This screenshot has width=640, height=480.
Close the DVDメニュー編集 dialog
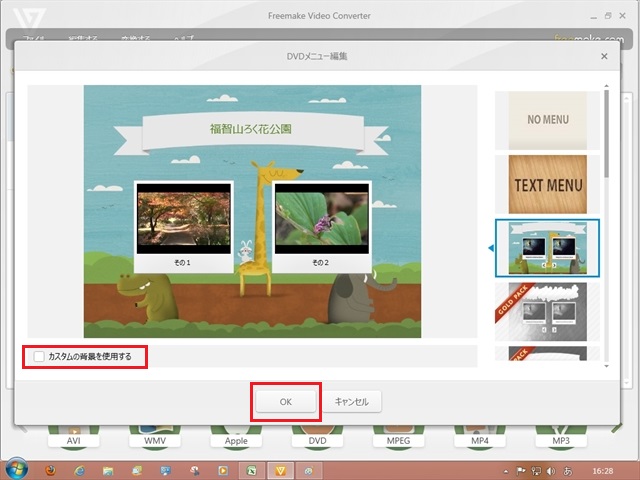pyautogui.click(x=604, y=57)
